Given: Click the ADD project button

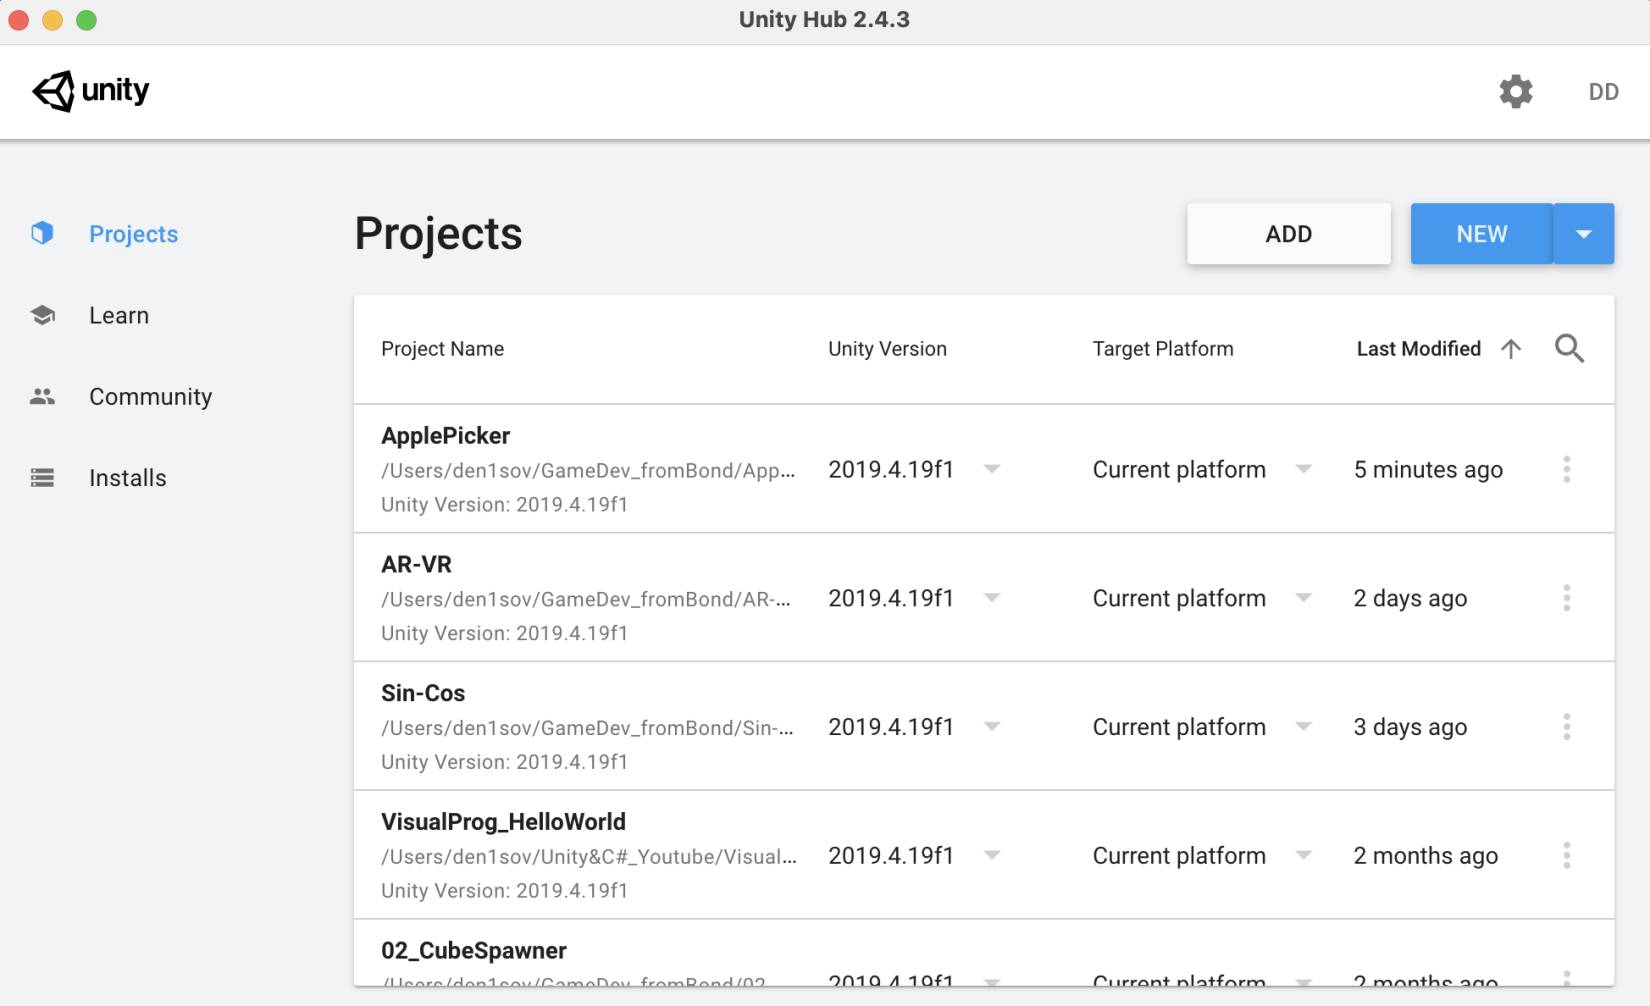Looking at the screenshot, I should 1288,234.
